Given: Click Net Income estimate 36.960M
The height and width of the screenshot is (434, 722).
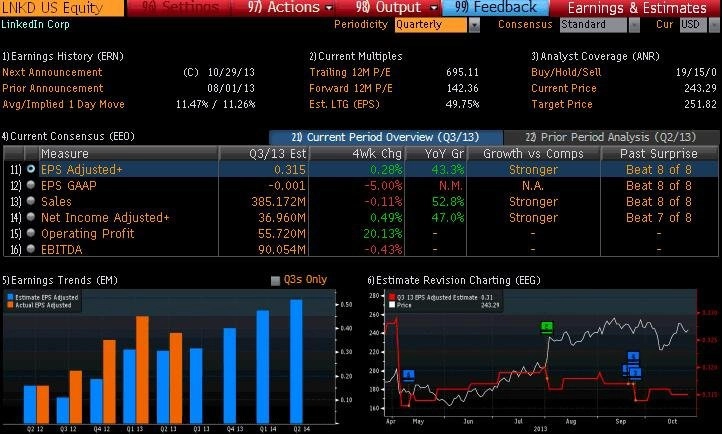Looking at the screenshot, I should 282,218.
